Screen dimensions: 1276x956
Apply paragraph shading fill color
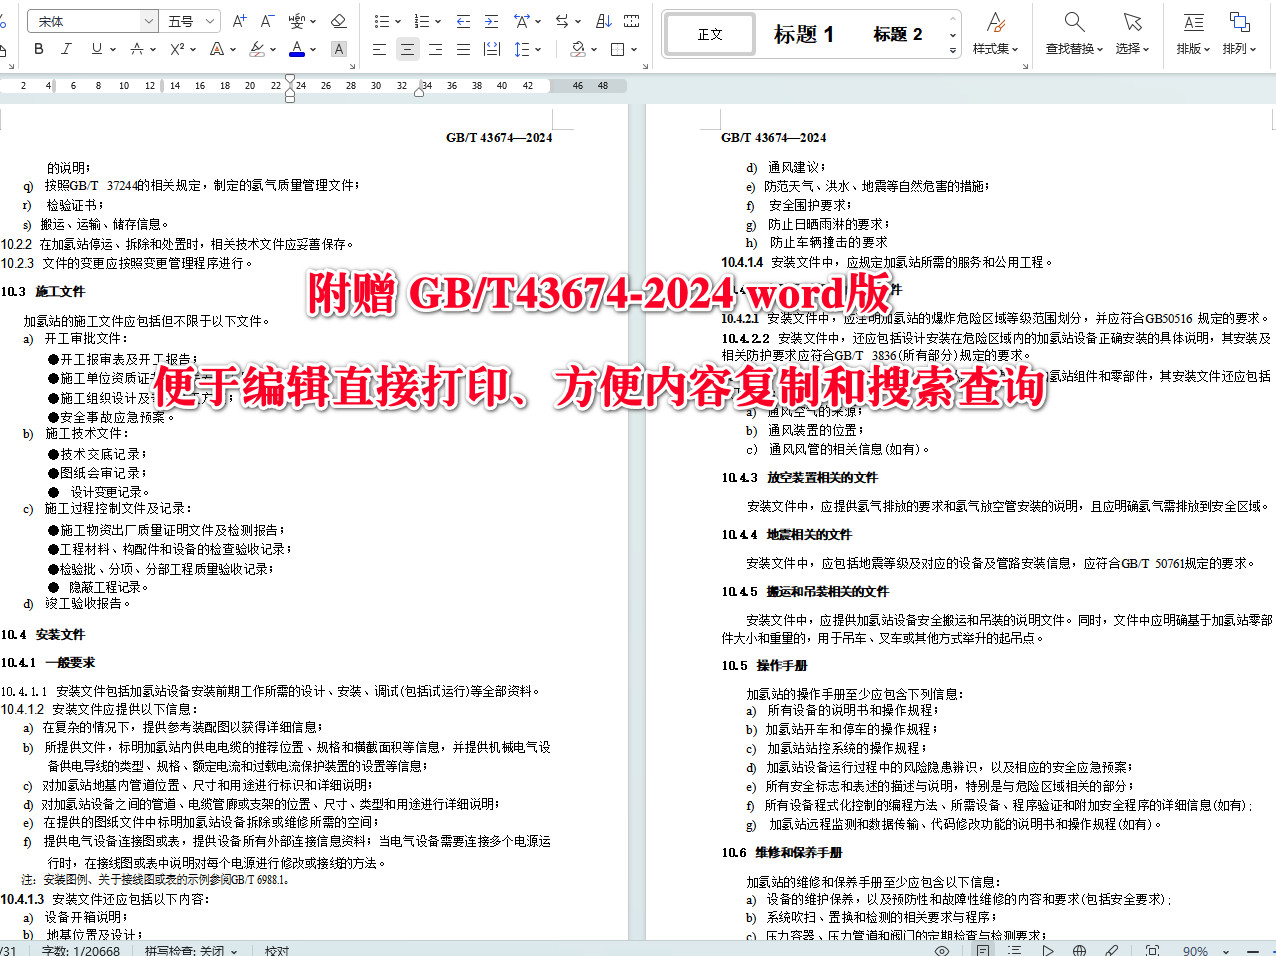pos(577,49)
